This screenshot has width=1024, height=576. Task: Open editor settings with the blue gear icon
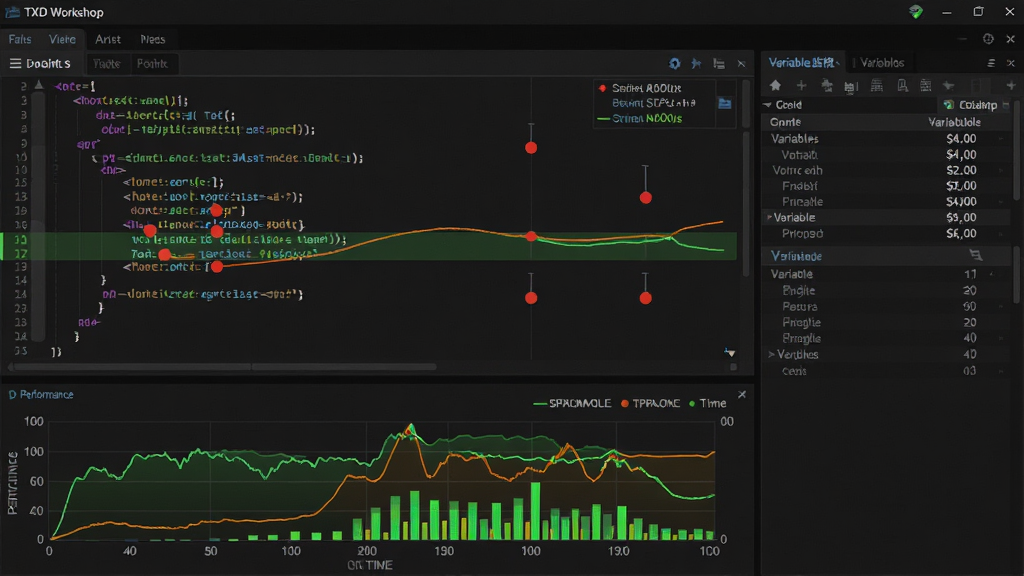[675, 63]
